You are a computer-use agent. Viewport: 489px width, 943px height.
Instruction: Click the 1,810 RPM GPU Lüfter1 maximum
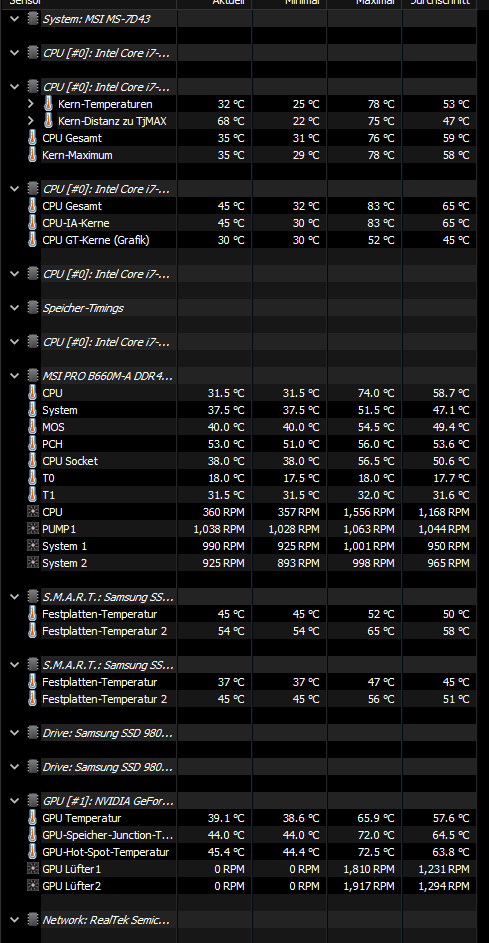(369, 869)
